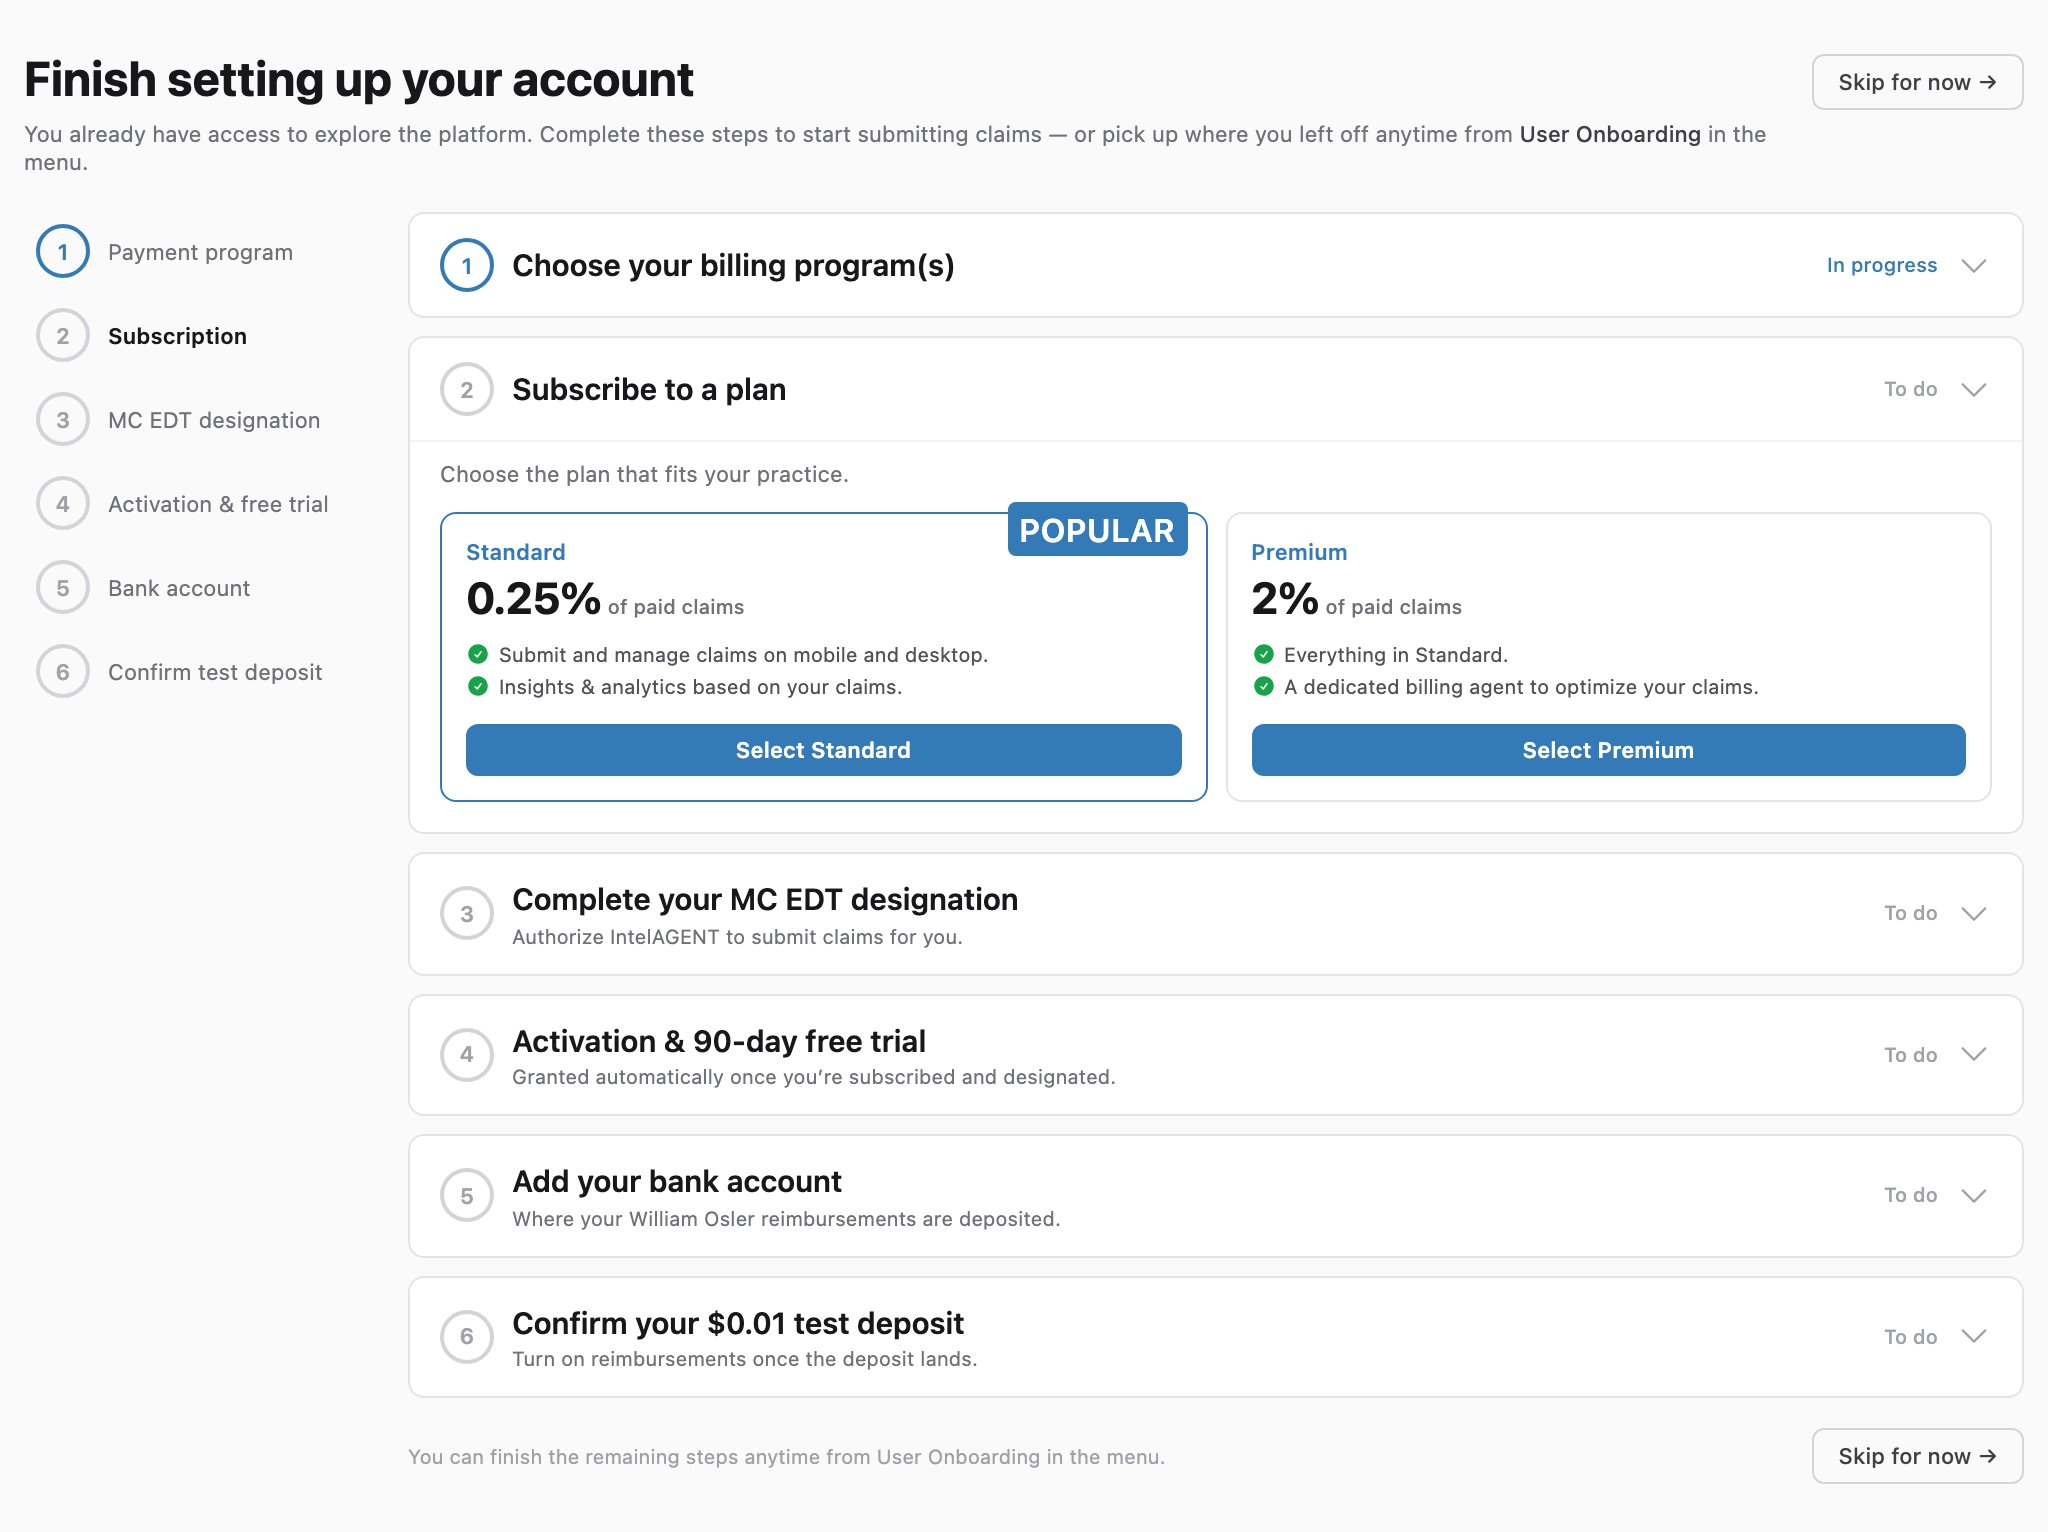2048x1532 pixels.
Task: Click Skip for now at top right
Action: [1917, 82]
